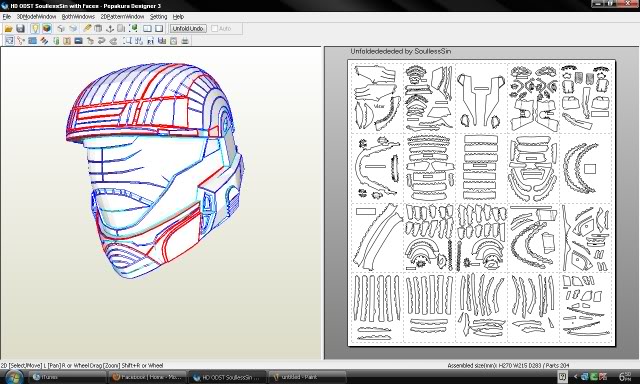The width and height of the screenshot is (640, 384).
Task: Select the split-window layout icon
Action: (x=147, y=29)
